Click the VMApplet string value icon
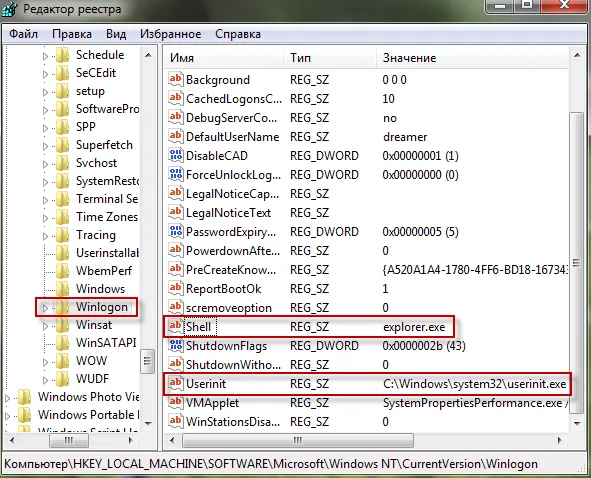 click(x=175, y=402)
